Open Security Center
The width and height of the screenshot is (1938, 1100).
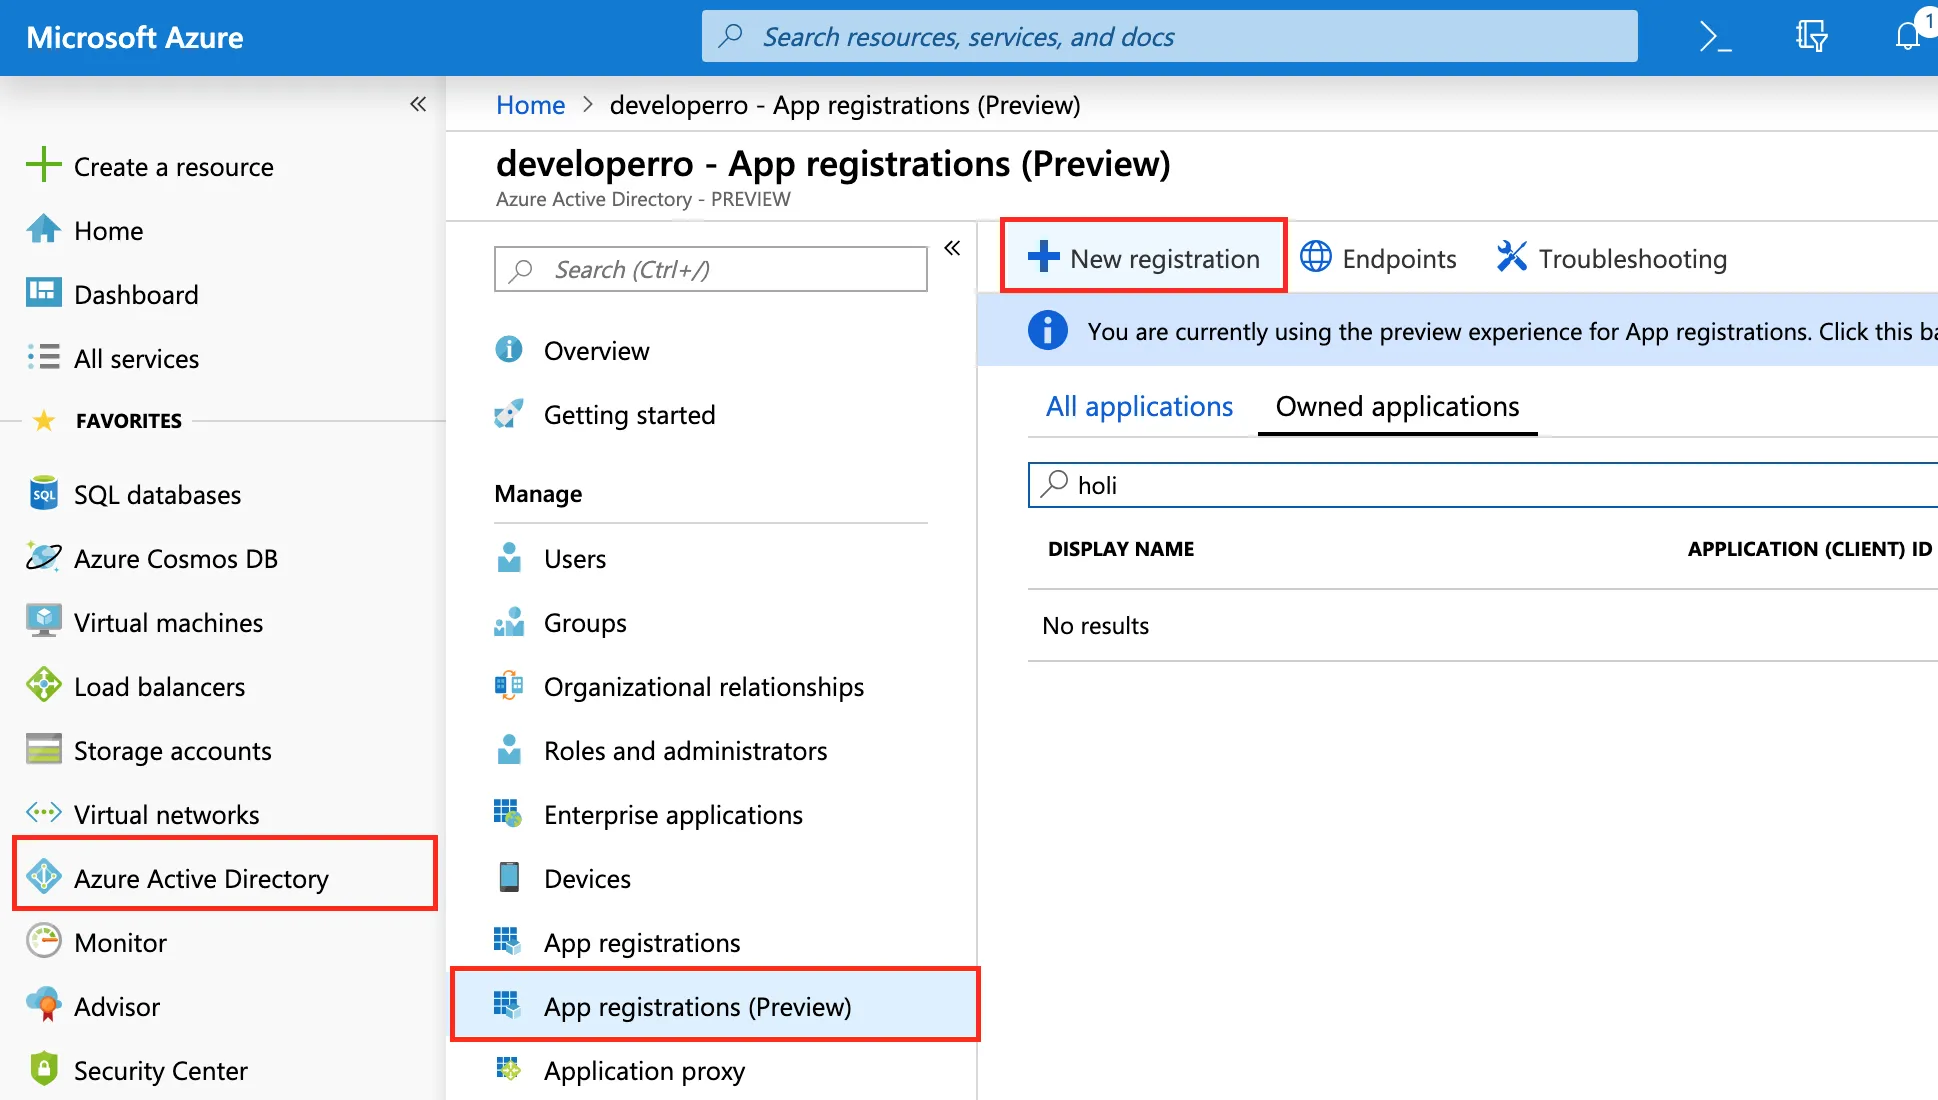(160, 1069)
